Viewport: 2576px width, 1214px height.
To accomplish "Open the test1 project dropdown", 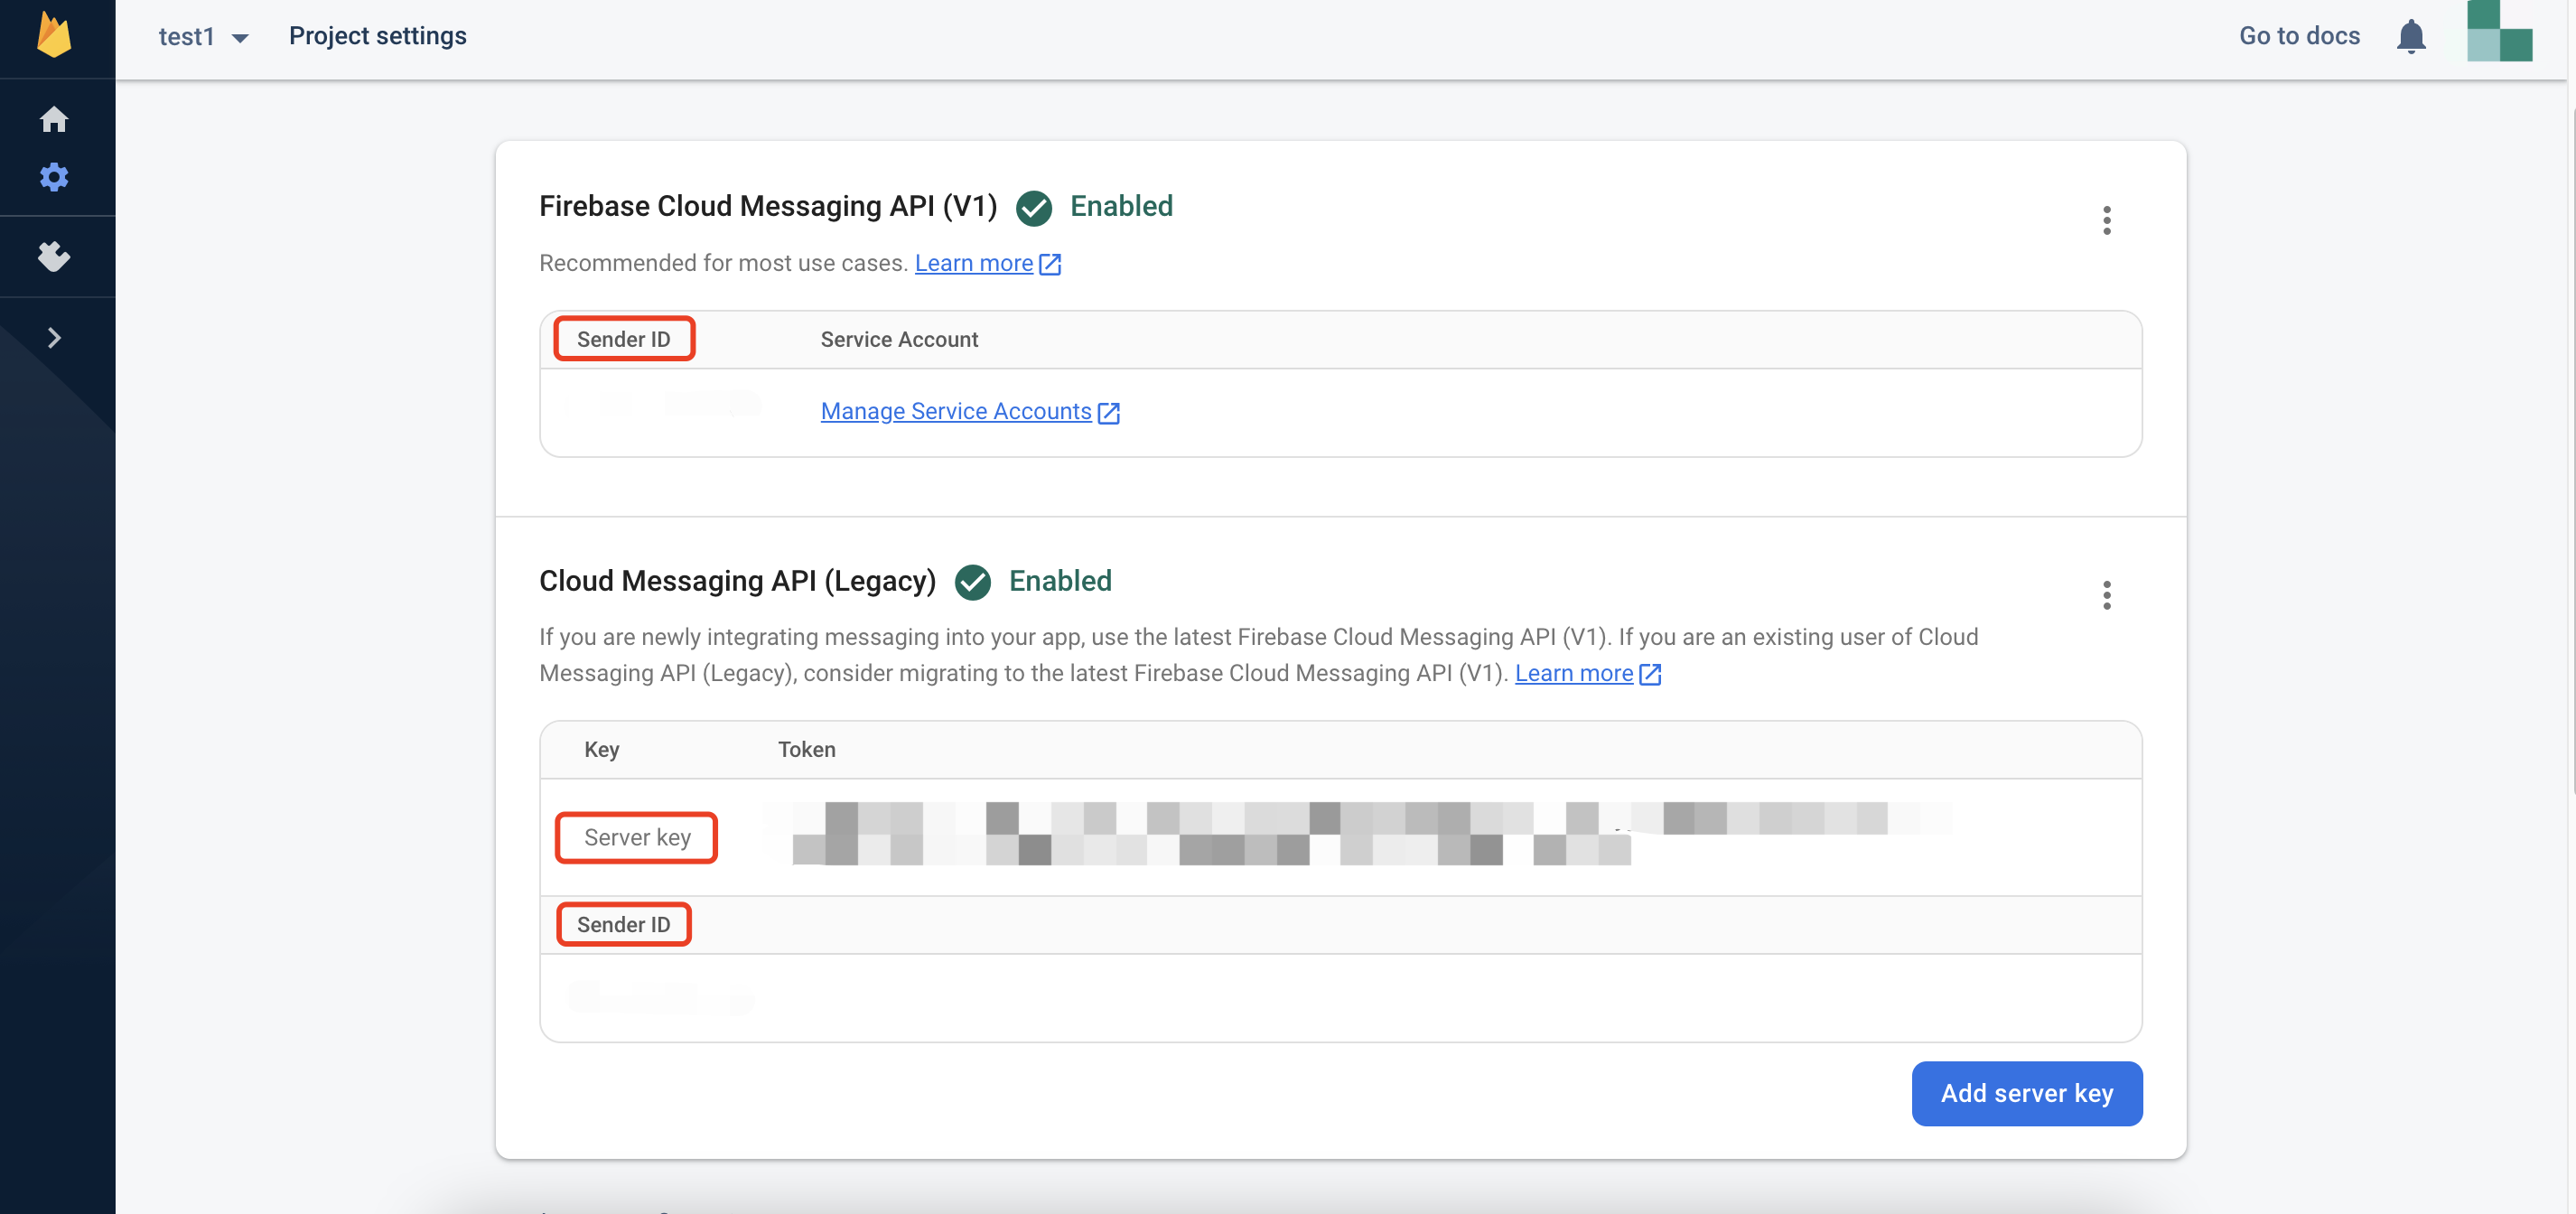I will (x=203, y=37).
